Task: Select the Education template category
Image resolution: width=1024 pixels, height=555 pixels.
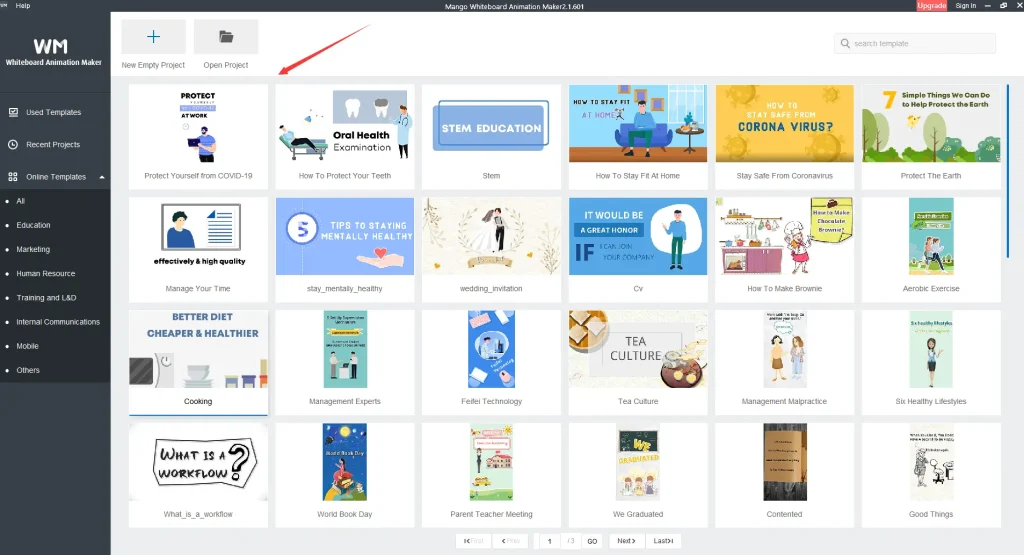Action: (33, 225)
